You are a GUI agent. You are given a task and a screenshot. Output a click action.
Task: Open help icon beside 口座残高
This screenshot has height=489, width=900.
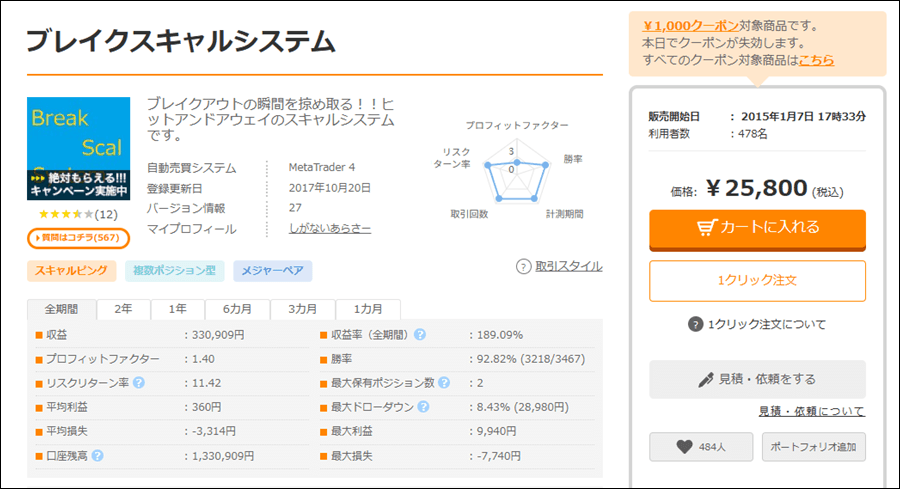click(x=98, y=456)
